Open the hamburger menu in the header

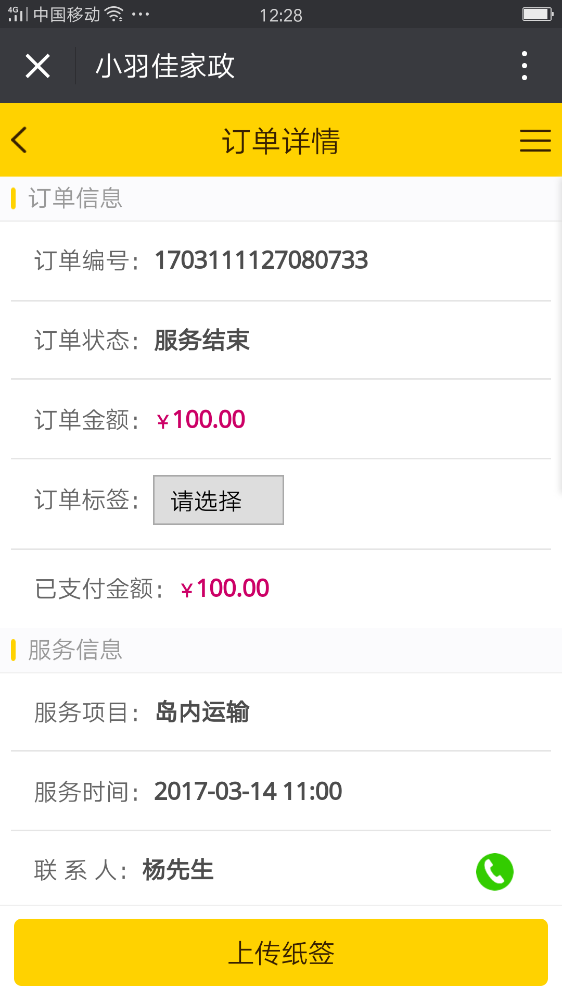tap(535, 140)
